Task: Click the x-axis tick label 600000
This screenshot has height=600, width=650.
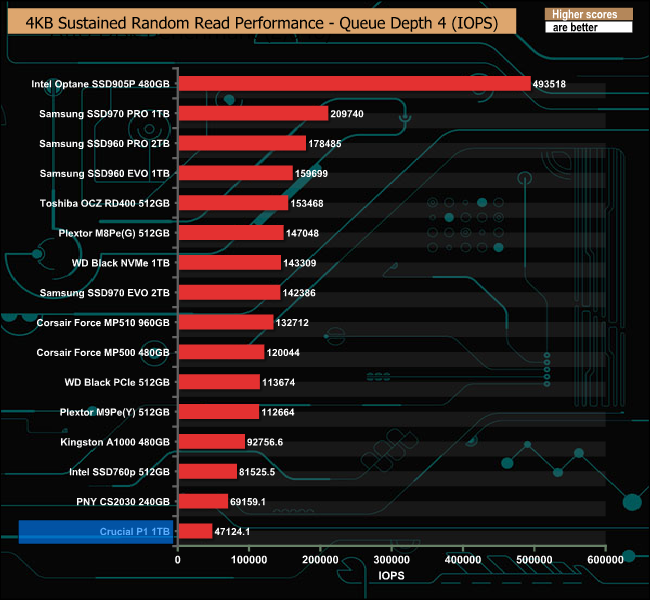Action: pyautogui.click(x=606, y=560)
